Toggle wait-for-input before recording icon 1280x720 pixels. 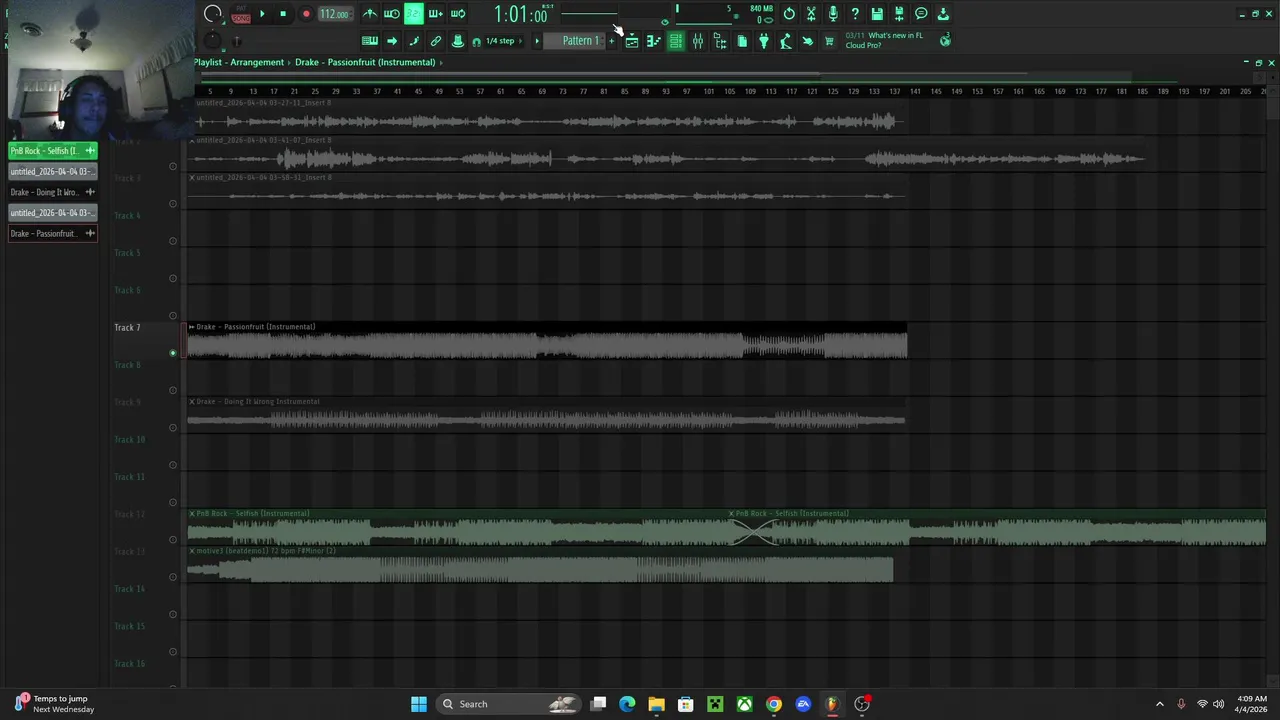(392, 14)
